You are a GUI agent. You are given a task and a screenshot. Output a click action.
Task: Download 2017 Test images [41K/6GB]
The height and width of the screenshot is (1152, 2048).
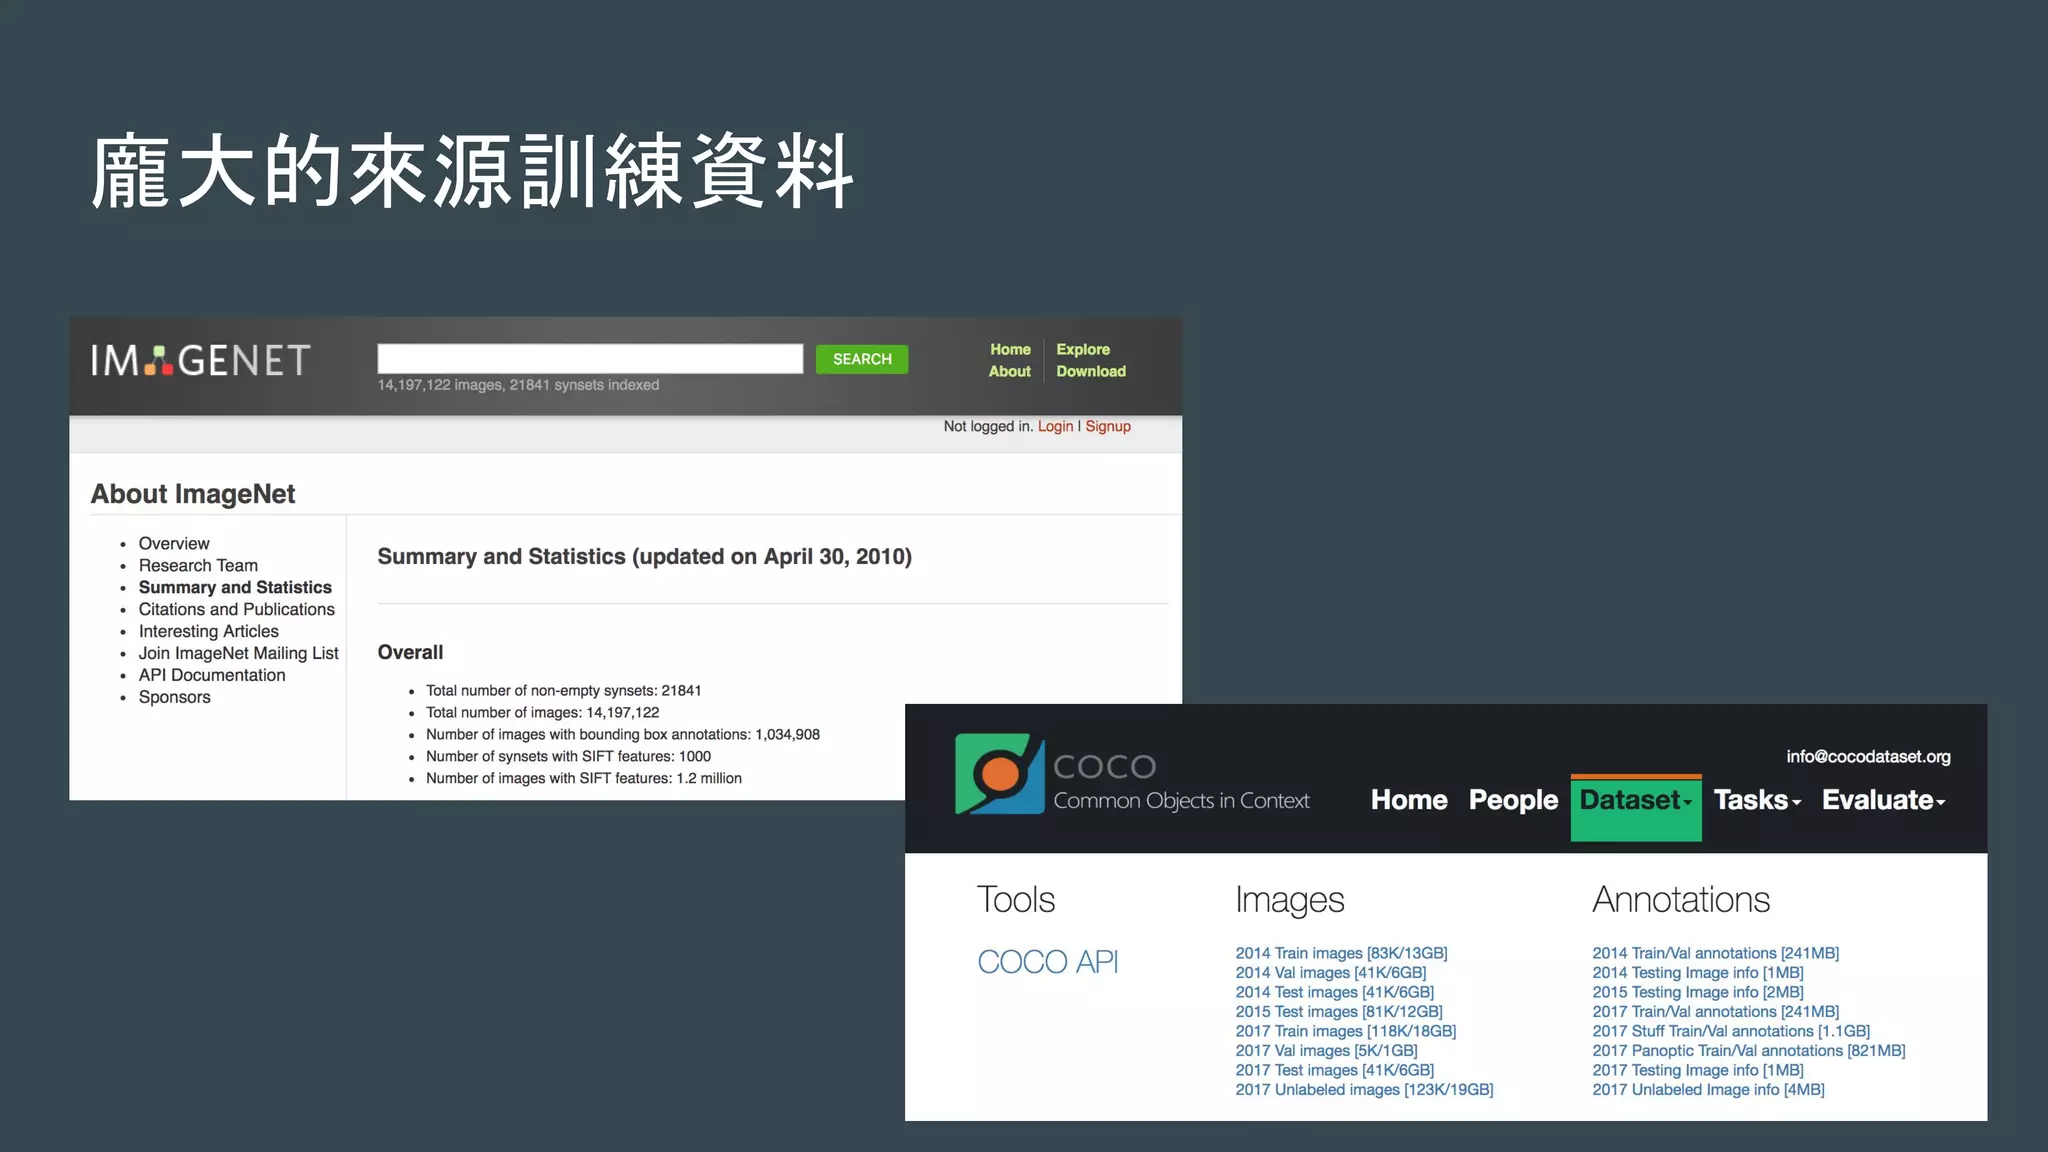coord(1334,1070)
